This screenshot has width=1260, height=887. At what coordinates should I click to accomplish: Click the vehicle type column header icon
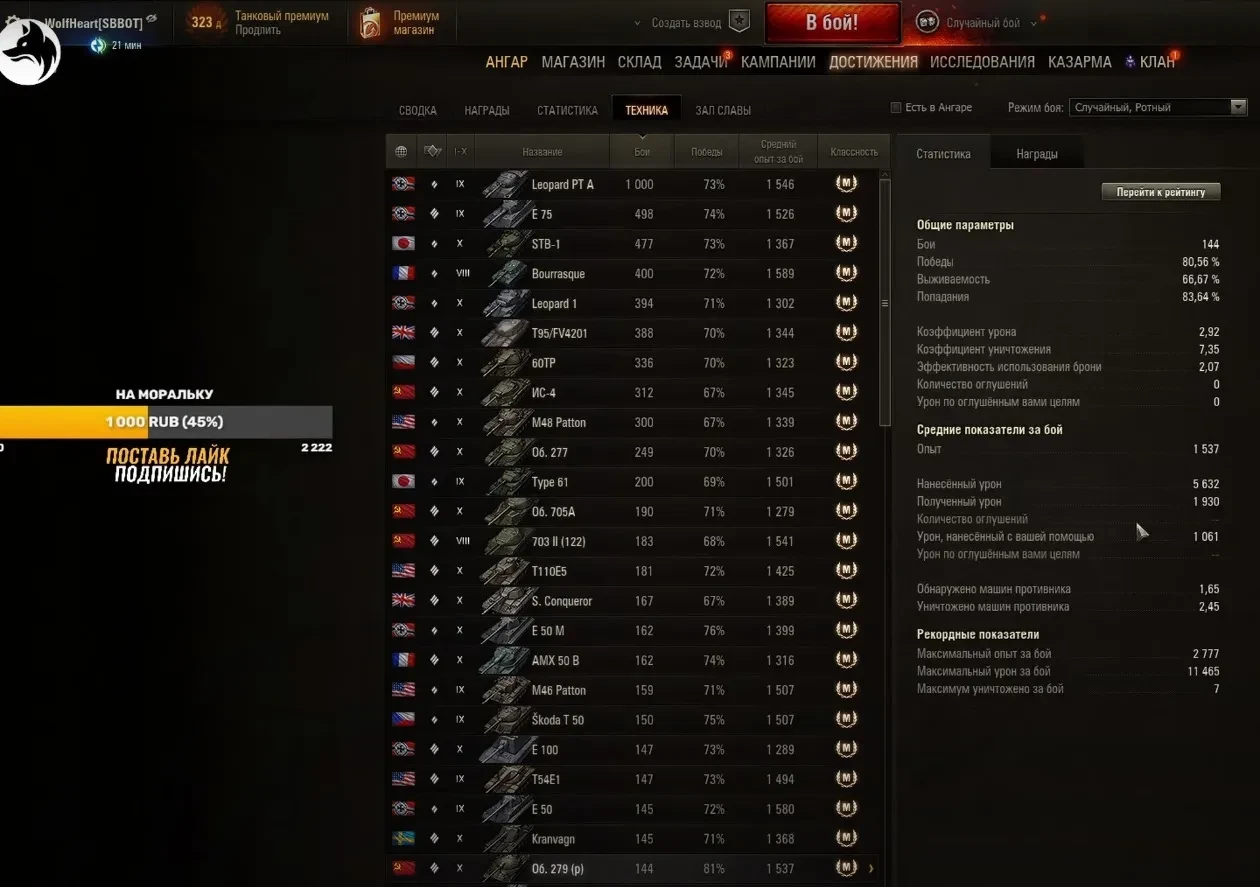pos(432,152)
